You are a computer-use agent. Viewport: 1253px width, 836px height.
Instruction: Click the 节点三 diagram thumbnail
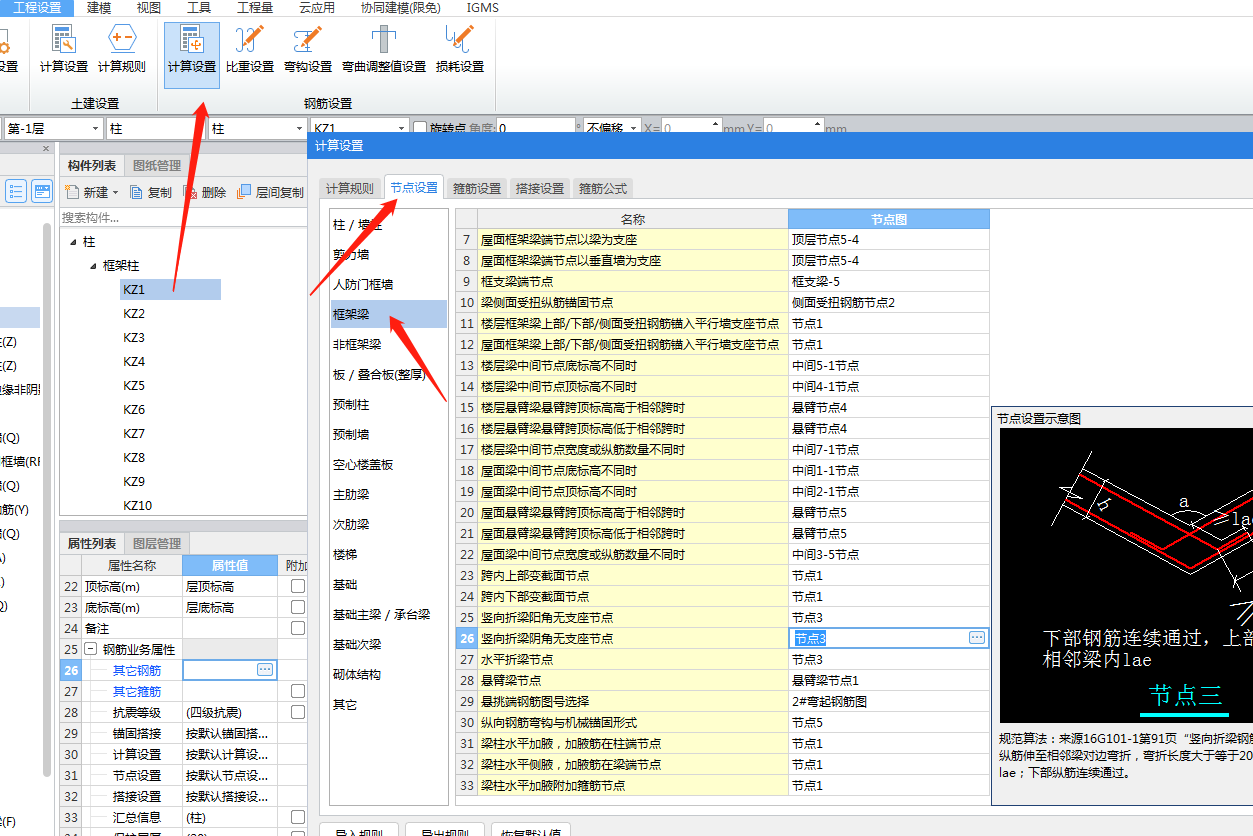click(1126, 575)
